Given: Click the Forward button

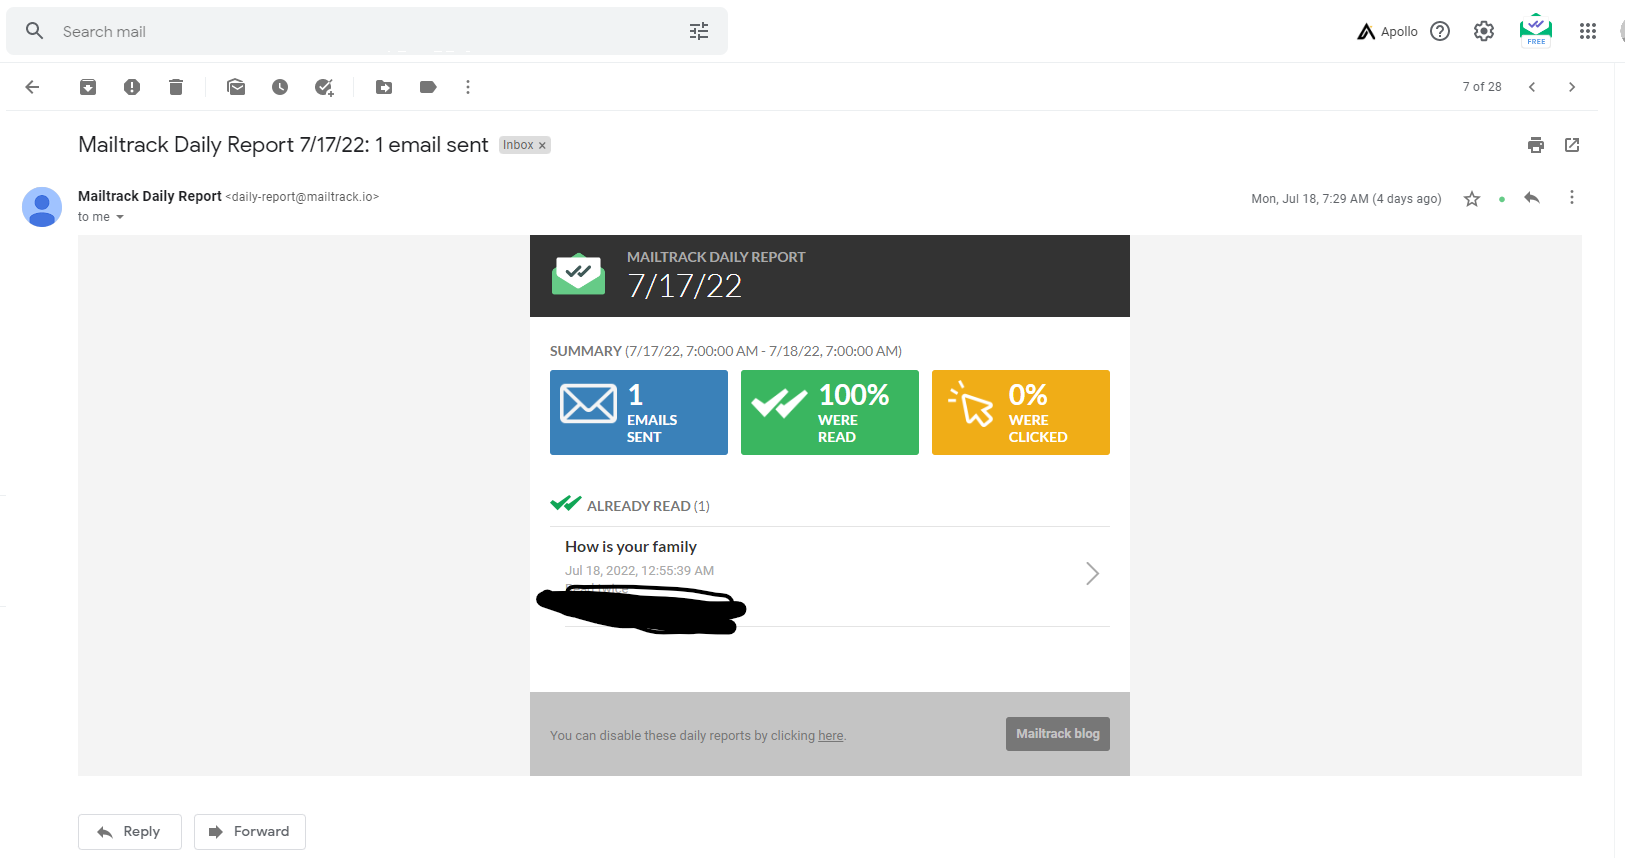Looking at the screenshot, I should point(250,832).
